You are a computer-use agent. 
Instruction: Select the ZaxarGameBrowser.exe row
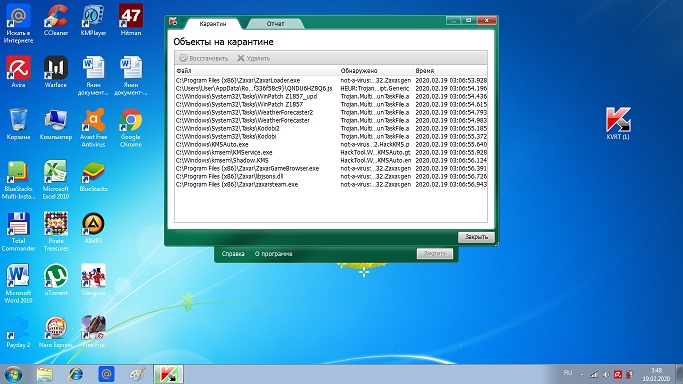coord(331,168)
